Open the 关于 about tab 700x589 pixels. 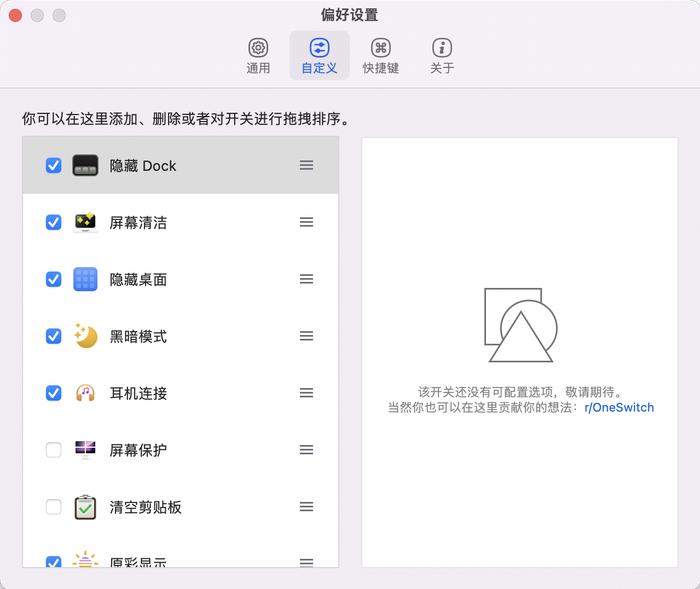tap(442, 56)
